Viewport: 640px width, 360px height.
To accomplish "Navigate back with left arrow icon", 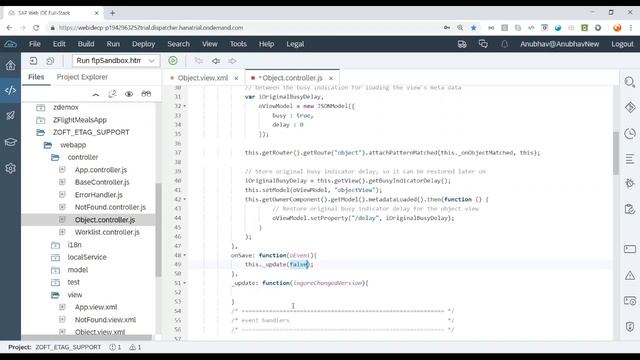I will pos(216,61).
